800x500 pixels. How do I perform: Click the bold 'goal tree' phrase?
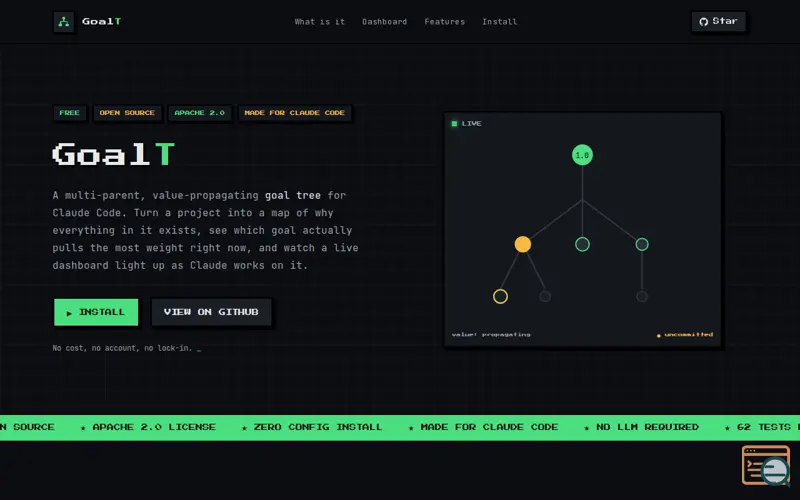pyautogui.click(x=293, y=195)
